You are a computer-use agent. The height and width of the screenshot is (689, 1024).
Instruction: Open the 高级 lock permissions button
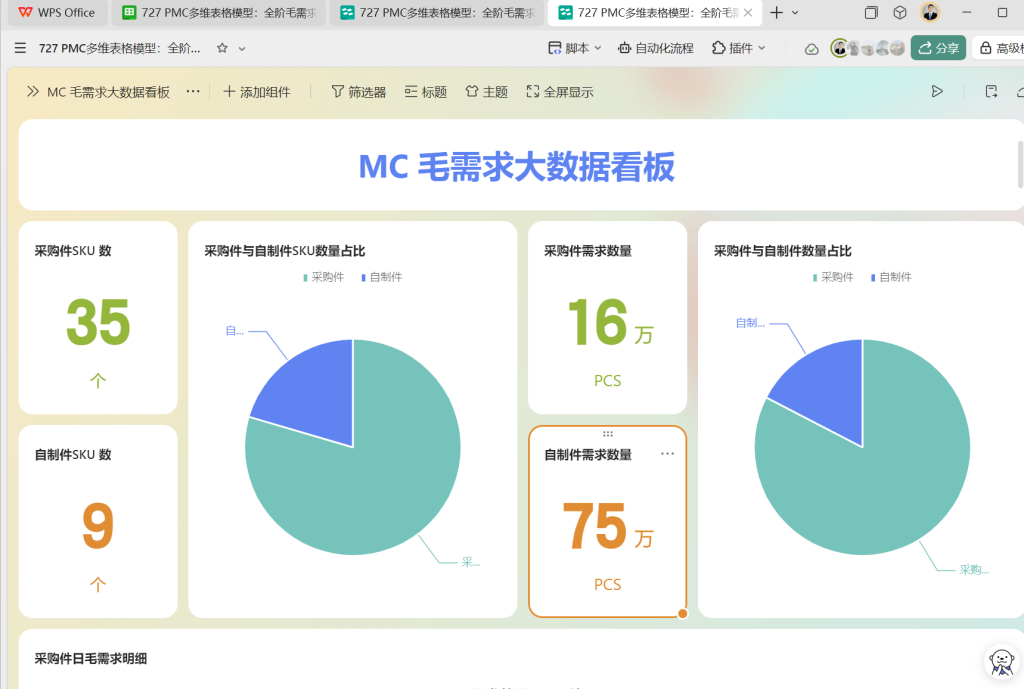click(998, 48)
